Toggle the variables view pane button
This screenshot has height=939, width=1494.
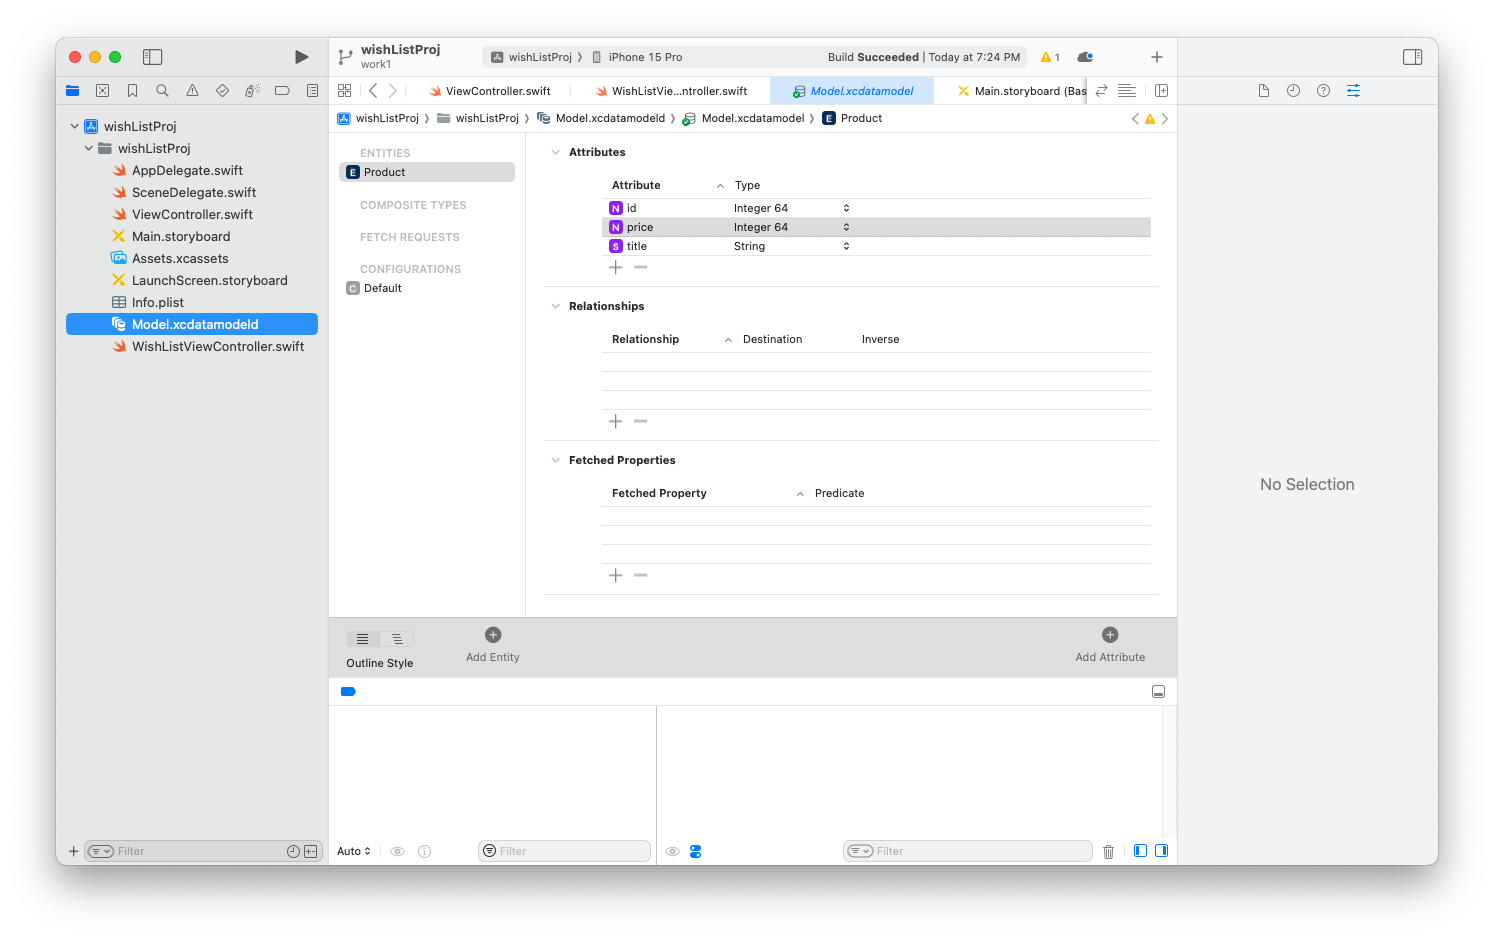pos(1140,851)
